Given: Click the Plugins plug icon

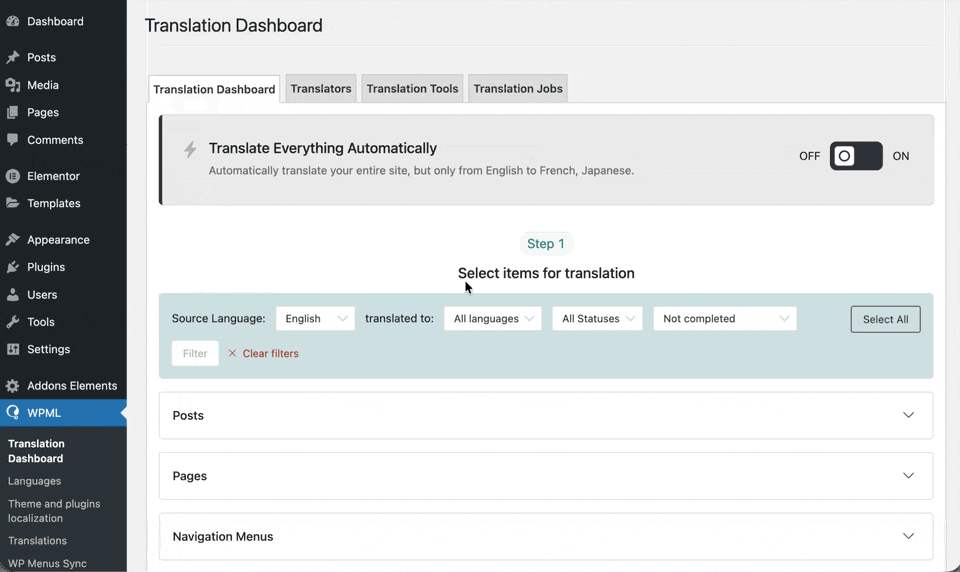Looking at the screenshot, I should pyautogui.click(x=12, y=267).
